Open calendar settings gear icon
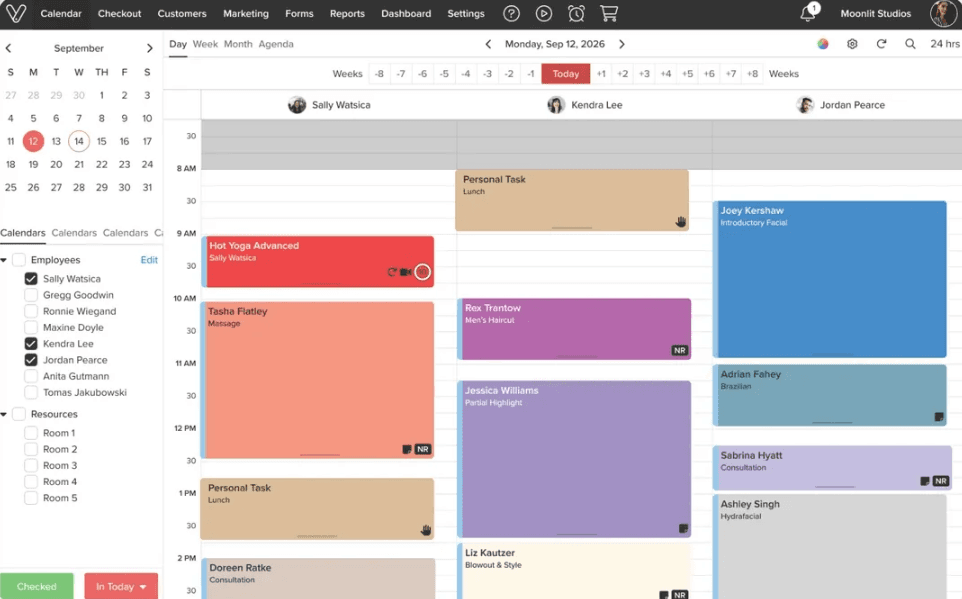 [x=852, y=44]
